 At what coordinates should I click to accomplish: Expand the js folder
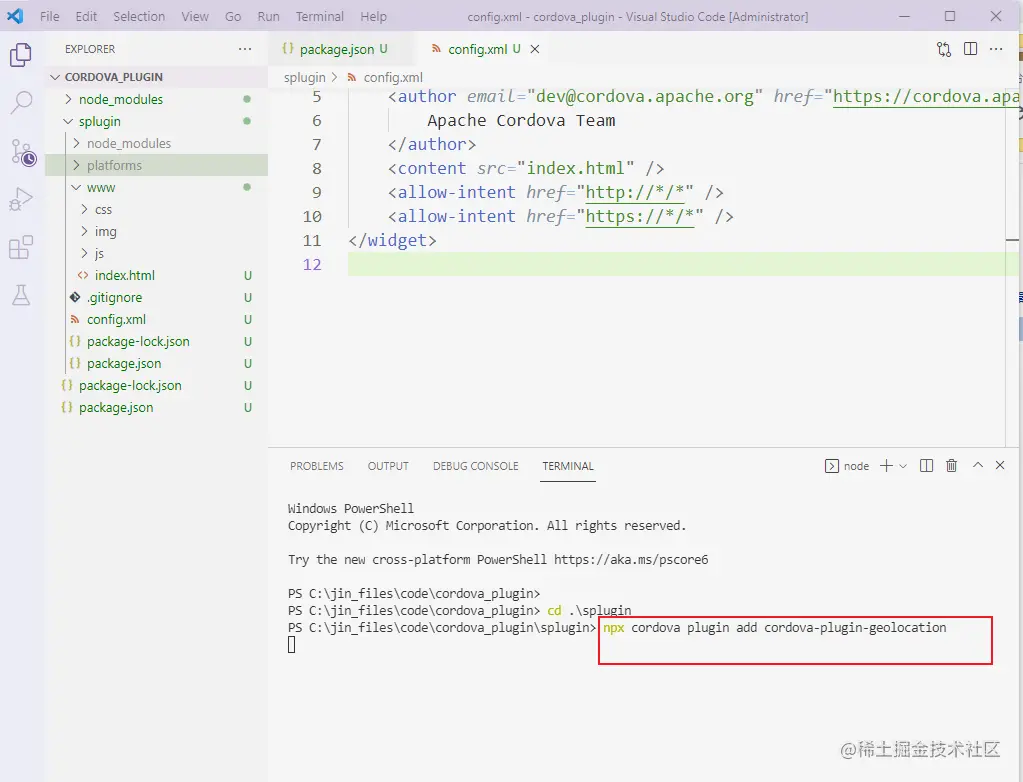pyautogui.click(x=157, y=253)
